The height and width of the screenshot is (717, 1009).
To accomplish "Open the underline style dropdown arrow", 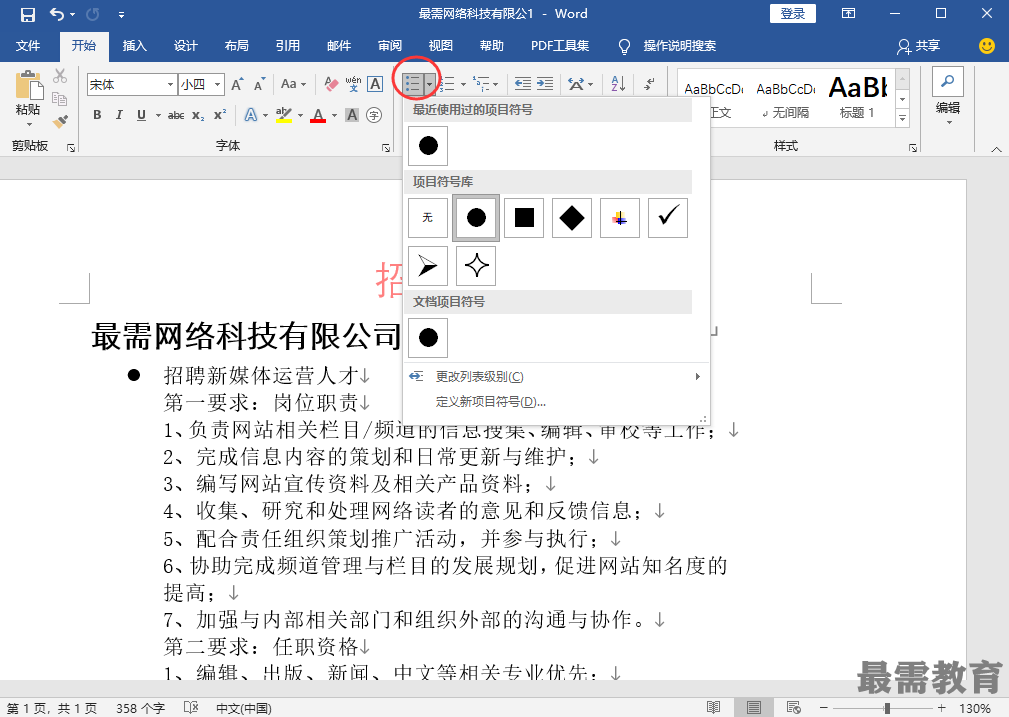I will [x=158, y=115].
